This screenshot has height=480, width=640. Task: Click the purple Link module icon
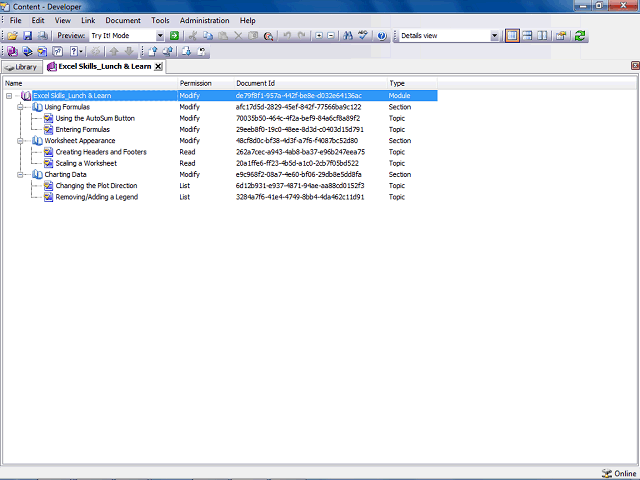coord(13,51)
